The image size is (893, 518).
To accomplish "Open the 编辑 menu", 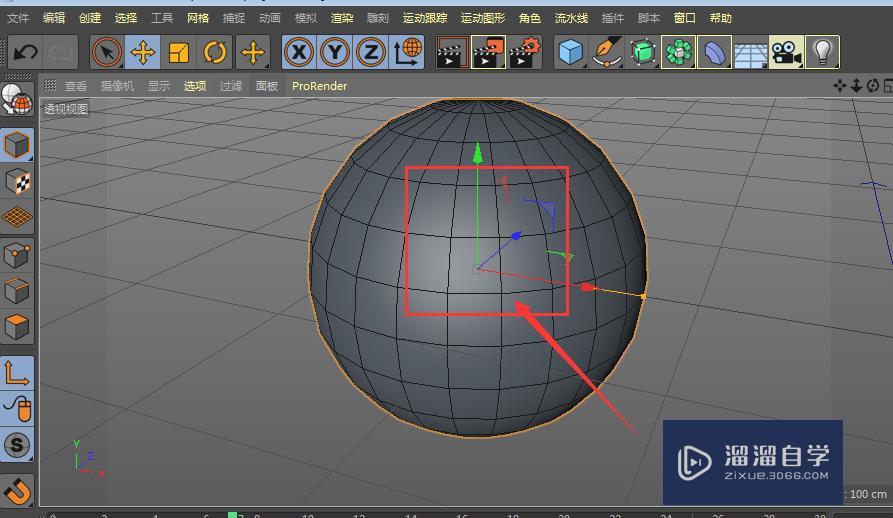I will pos(54,18).
